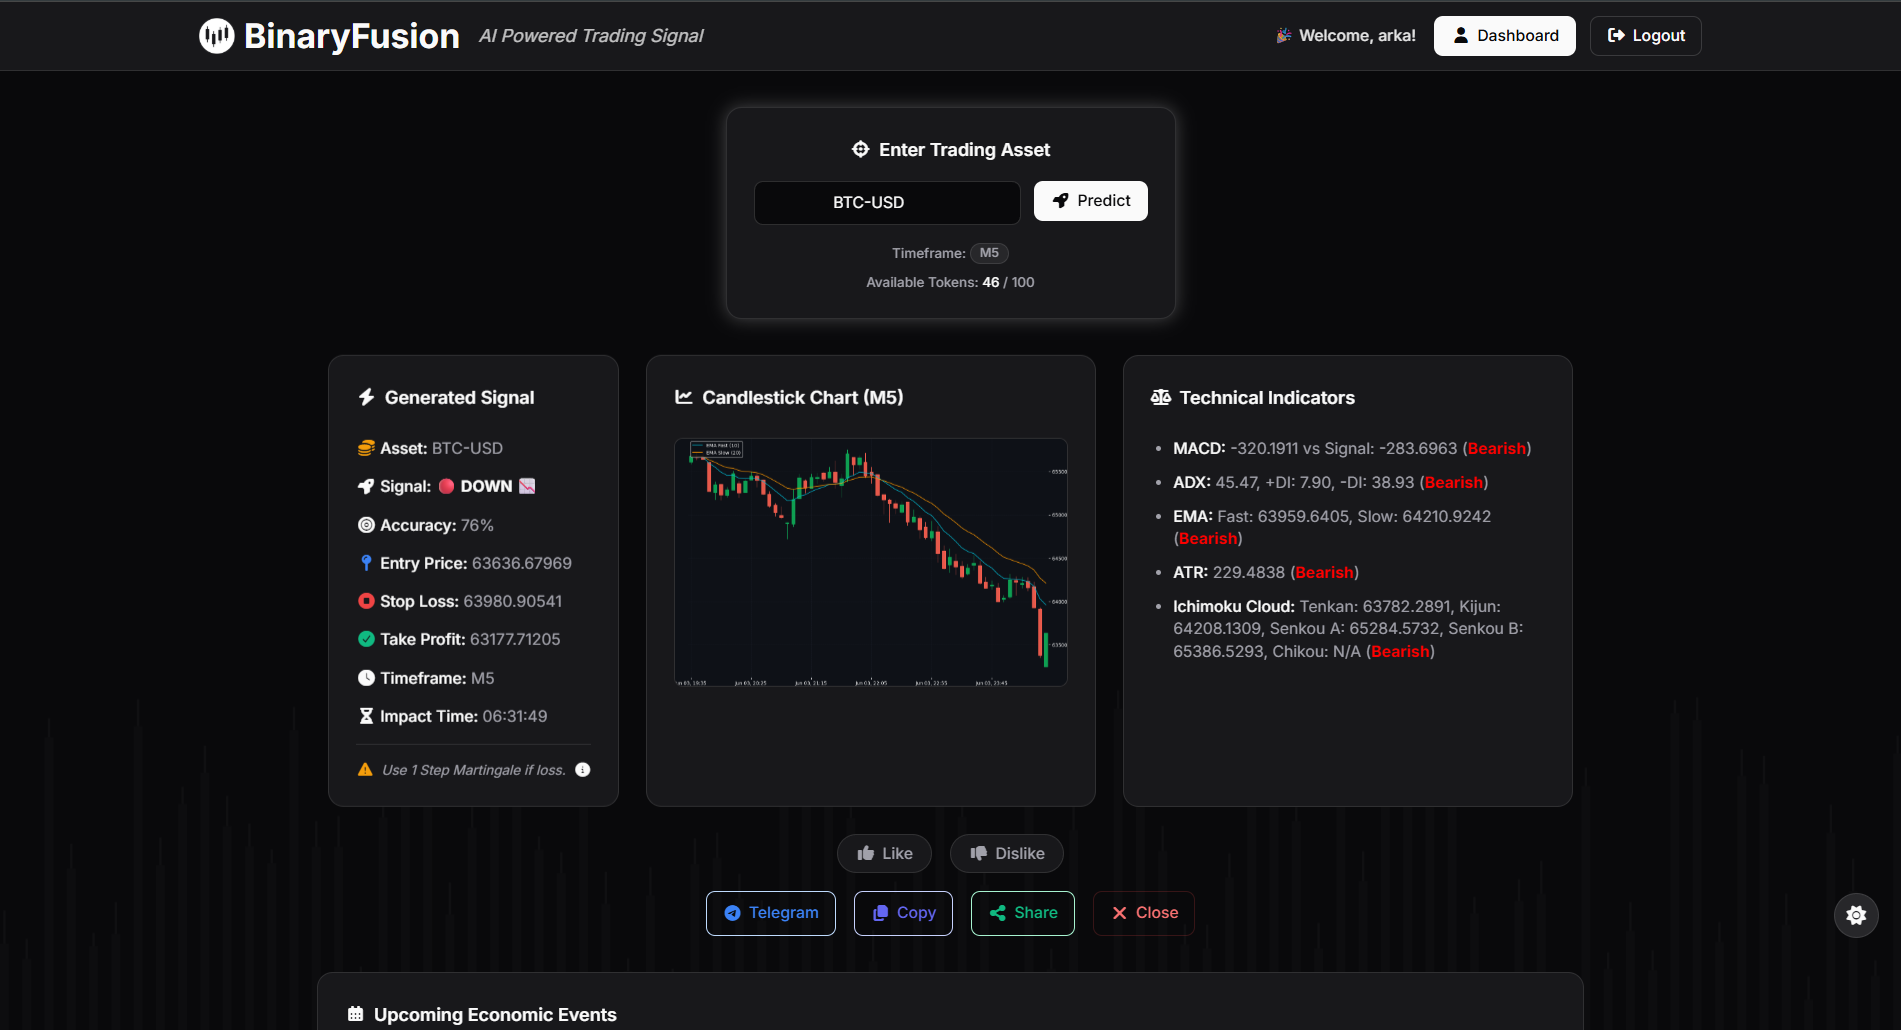Click the red stop icon by Stop Loss

click(x=366, y=601)
